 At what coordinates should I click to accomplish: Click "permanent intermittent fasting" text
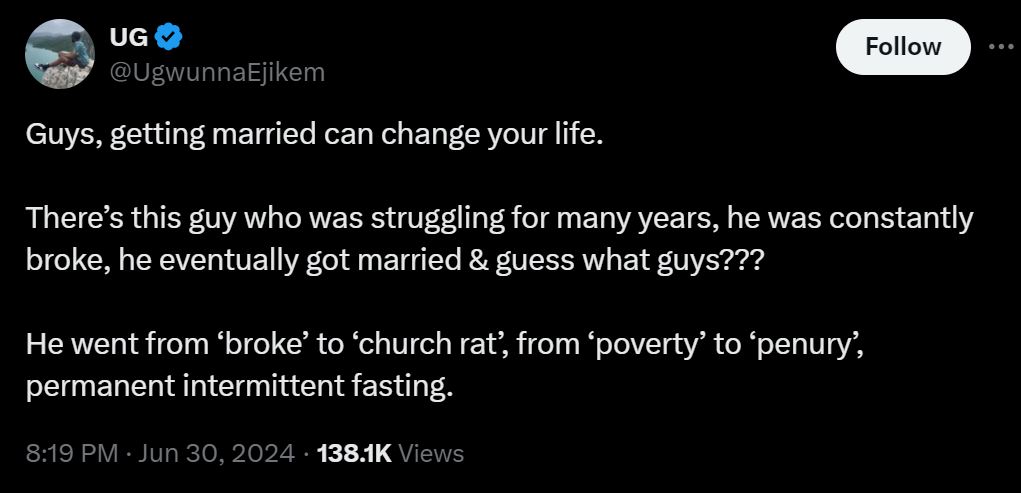[240, 384]
